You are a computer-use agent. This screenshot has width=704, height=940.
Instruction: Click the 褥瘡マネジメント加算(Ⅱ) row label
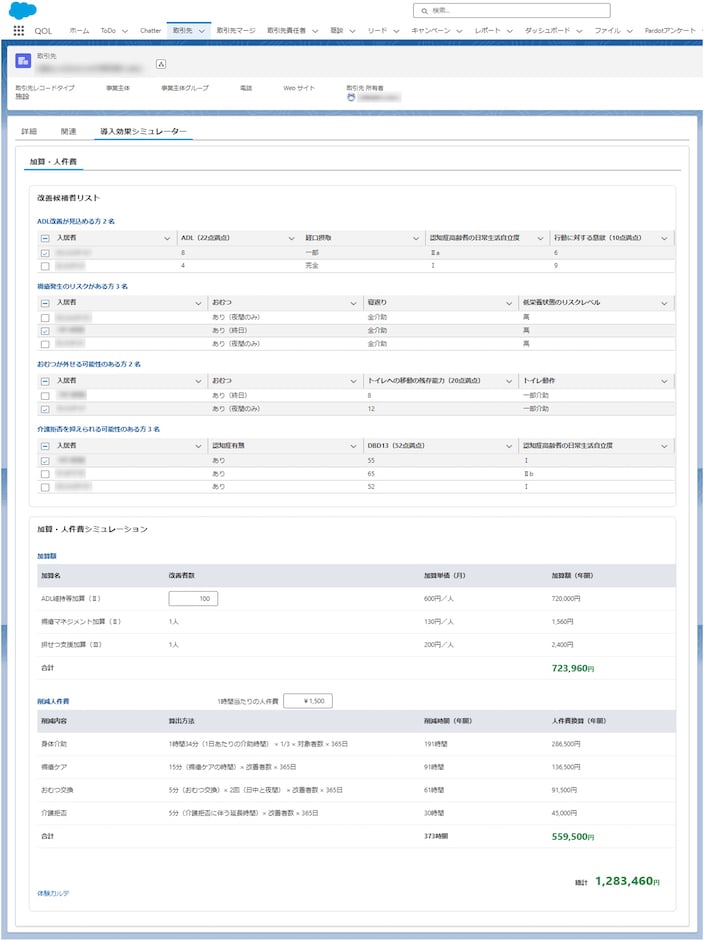pyautogui.click(x=81, y=622)
